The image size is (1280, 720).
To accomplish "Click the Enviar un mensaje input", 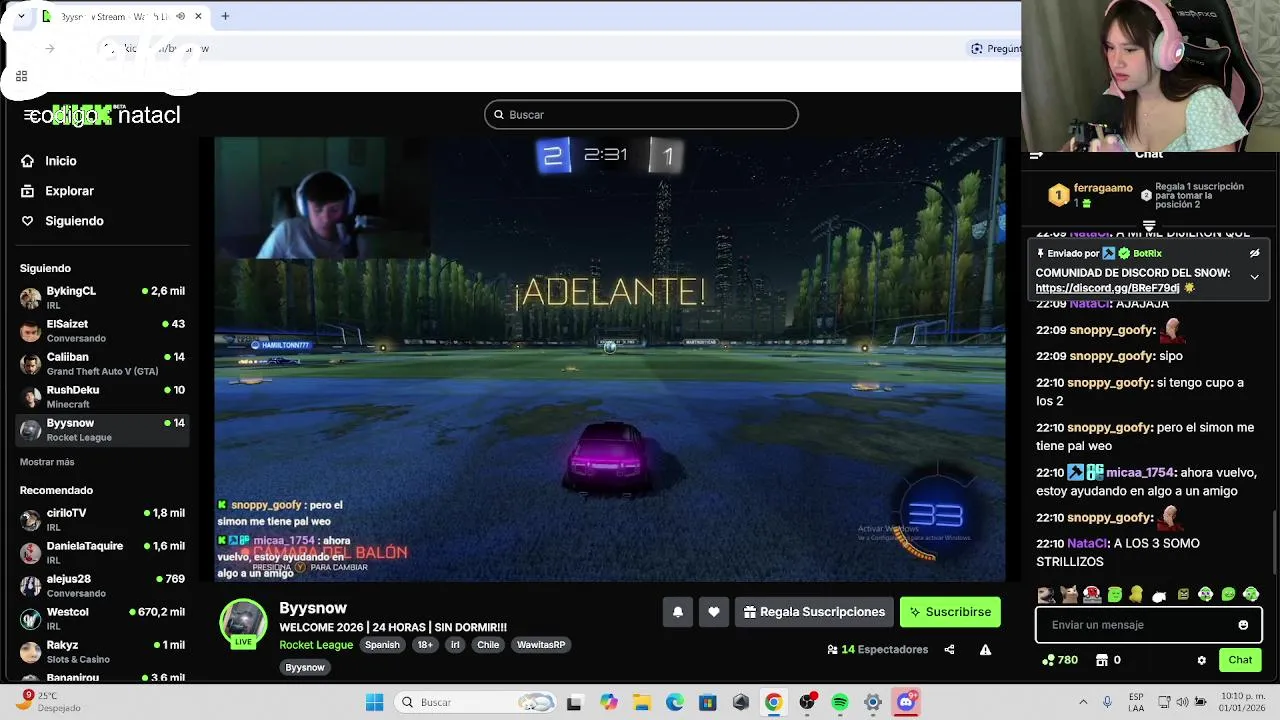I will 1149,625.
